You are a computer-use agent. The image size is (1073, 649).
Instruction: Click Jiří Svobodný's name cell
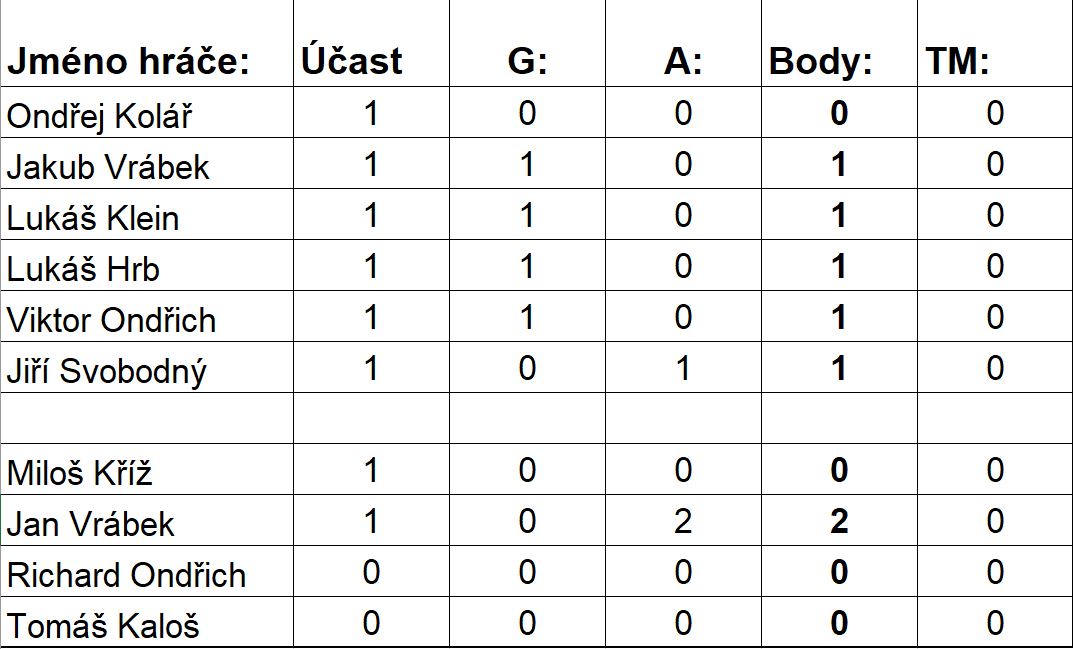tap(107, 371)
